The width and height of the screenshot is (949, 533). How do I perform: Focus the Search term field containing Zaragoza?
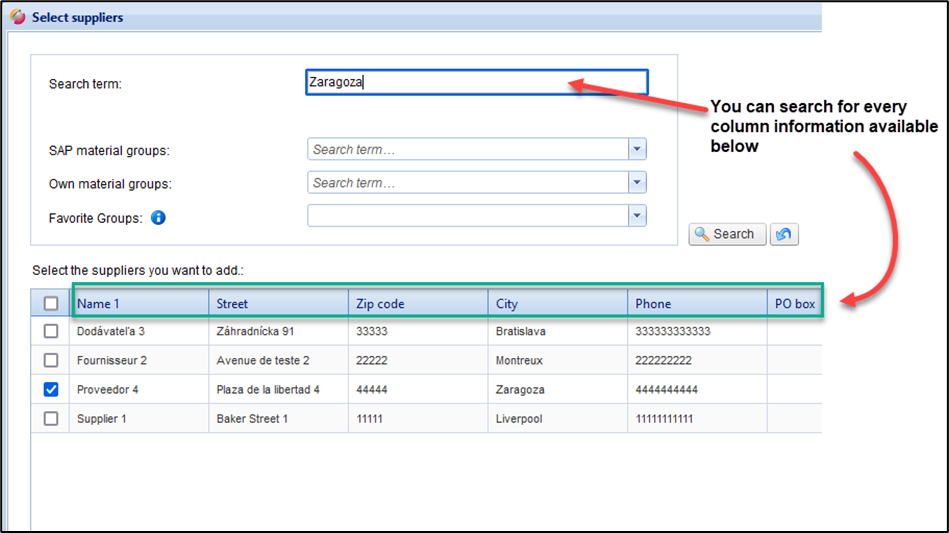click(476, 83)
